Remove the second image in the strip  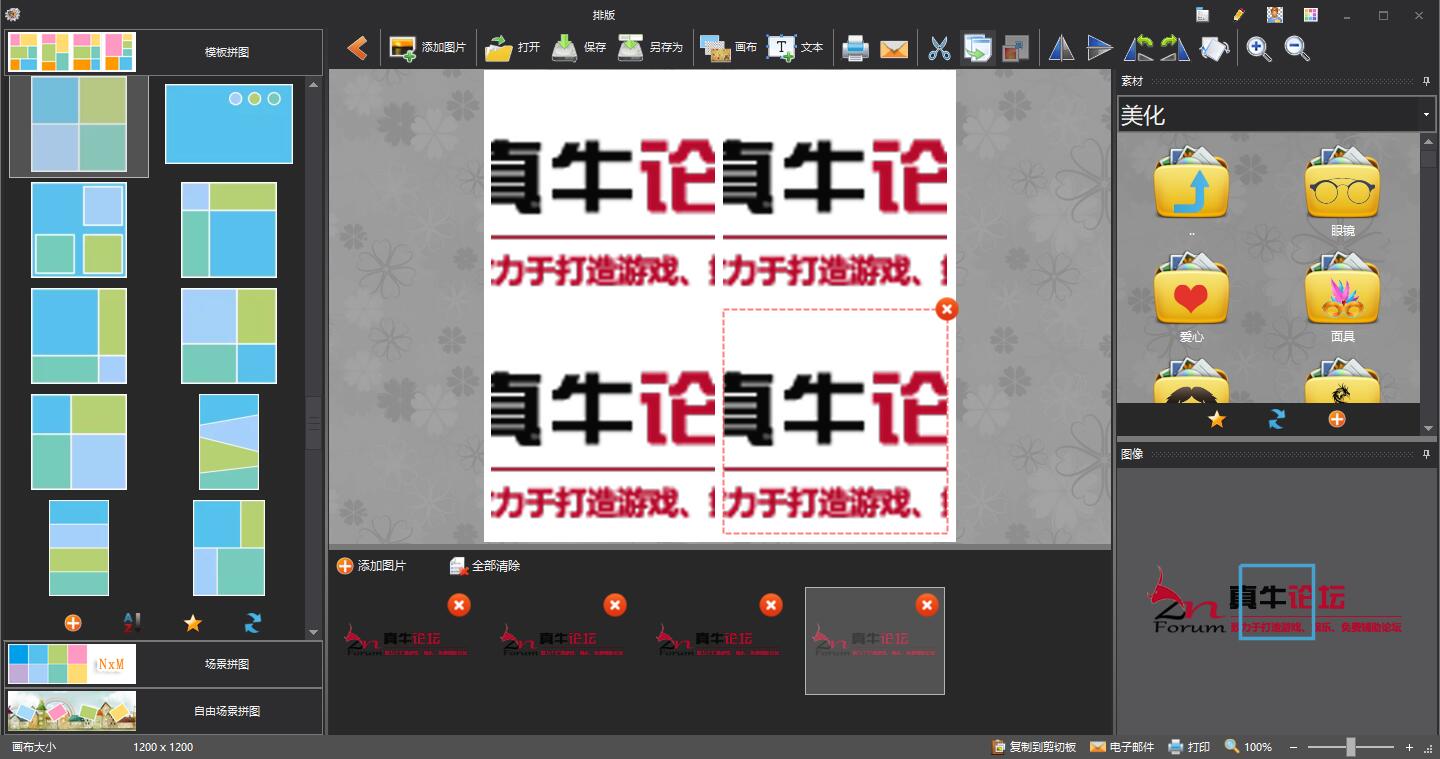[615, 605]
